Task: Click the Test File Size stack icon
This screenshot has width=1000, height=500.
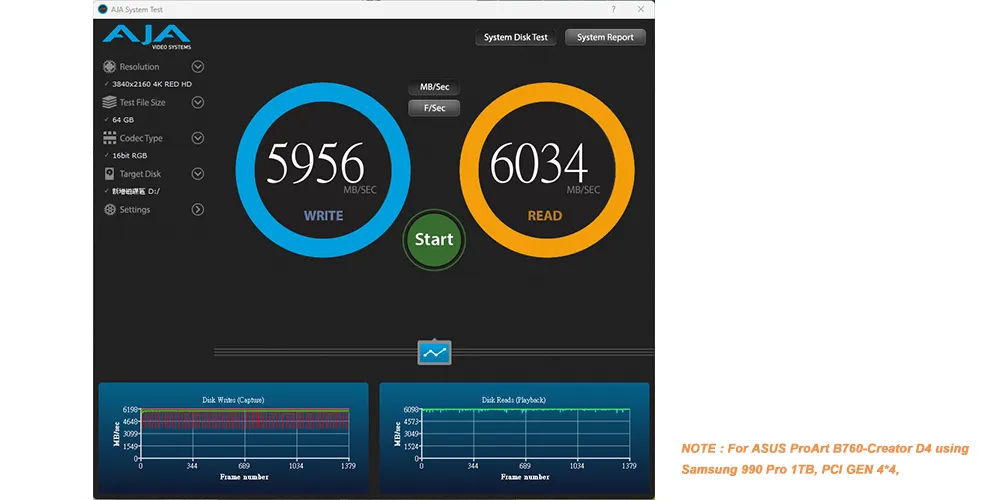Action: [x=110, y=102]
